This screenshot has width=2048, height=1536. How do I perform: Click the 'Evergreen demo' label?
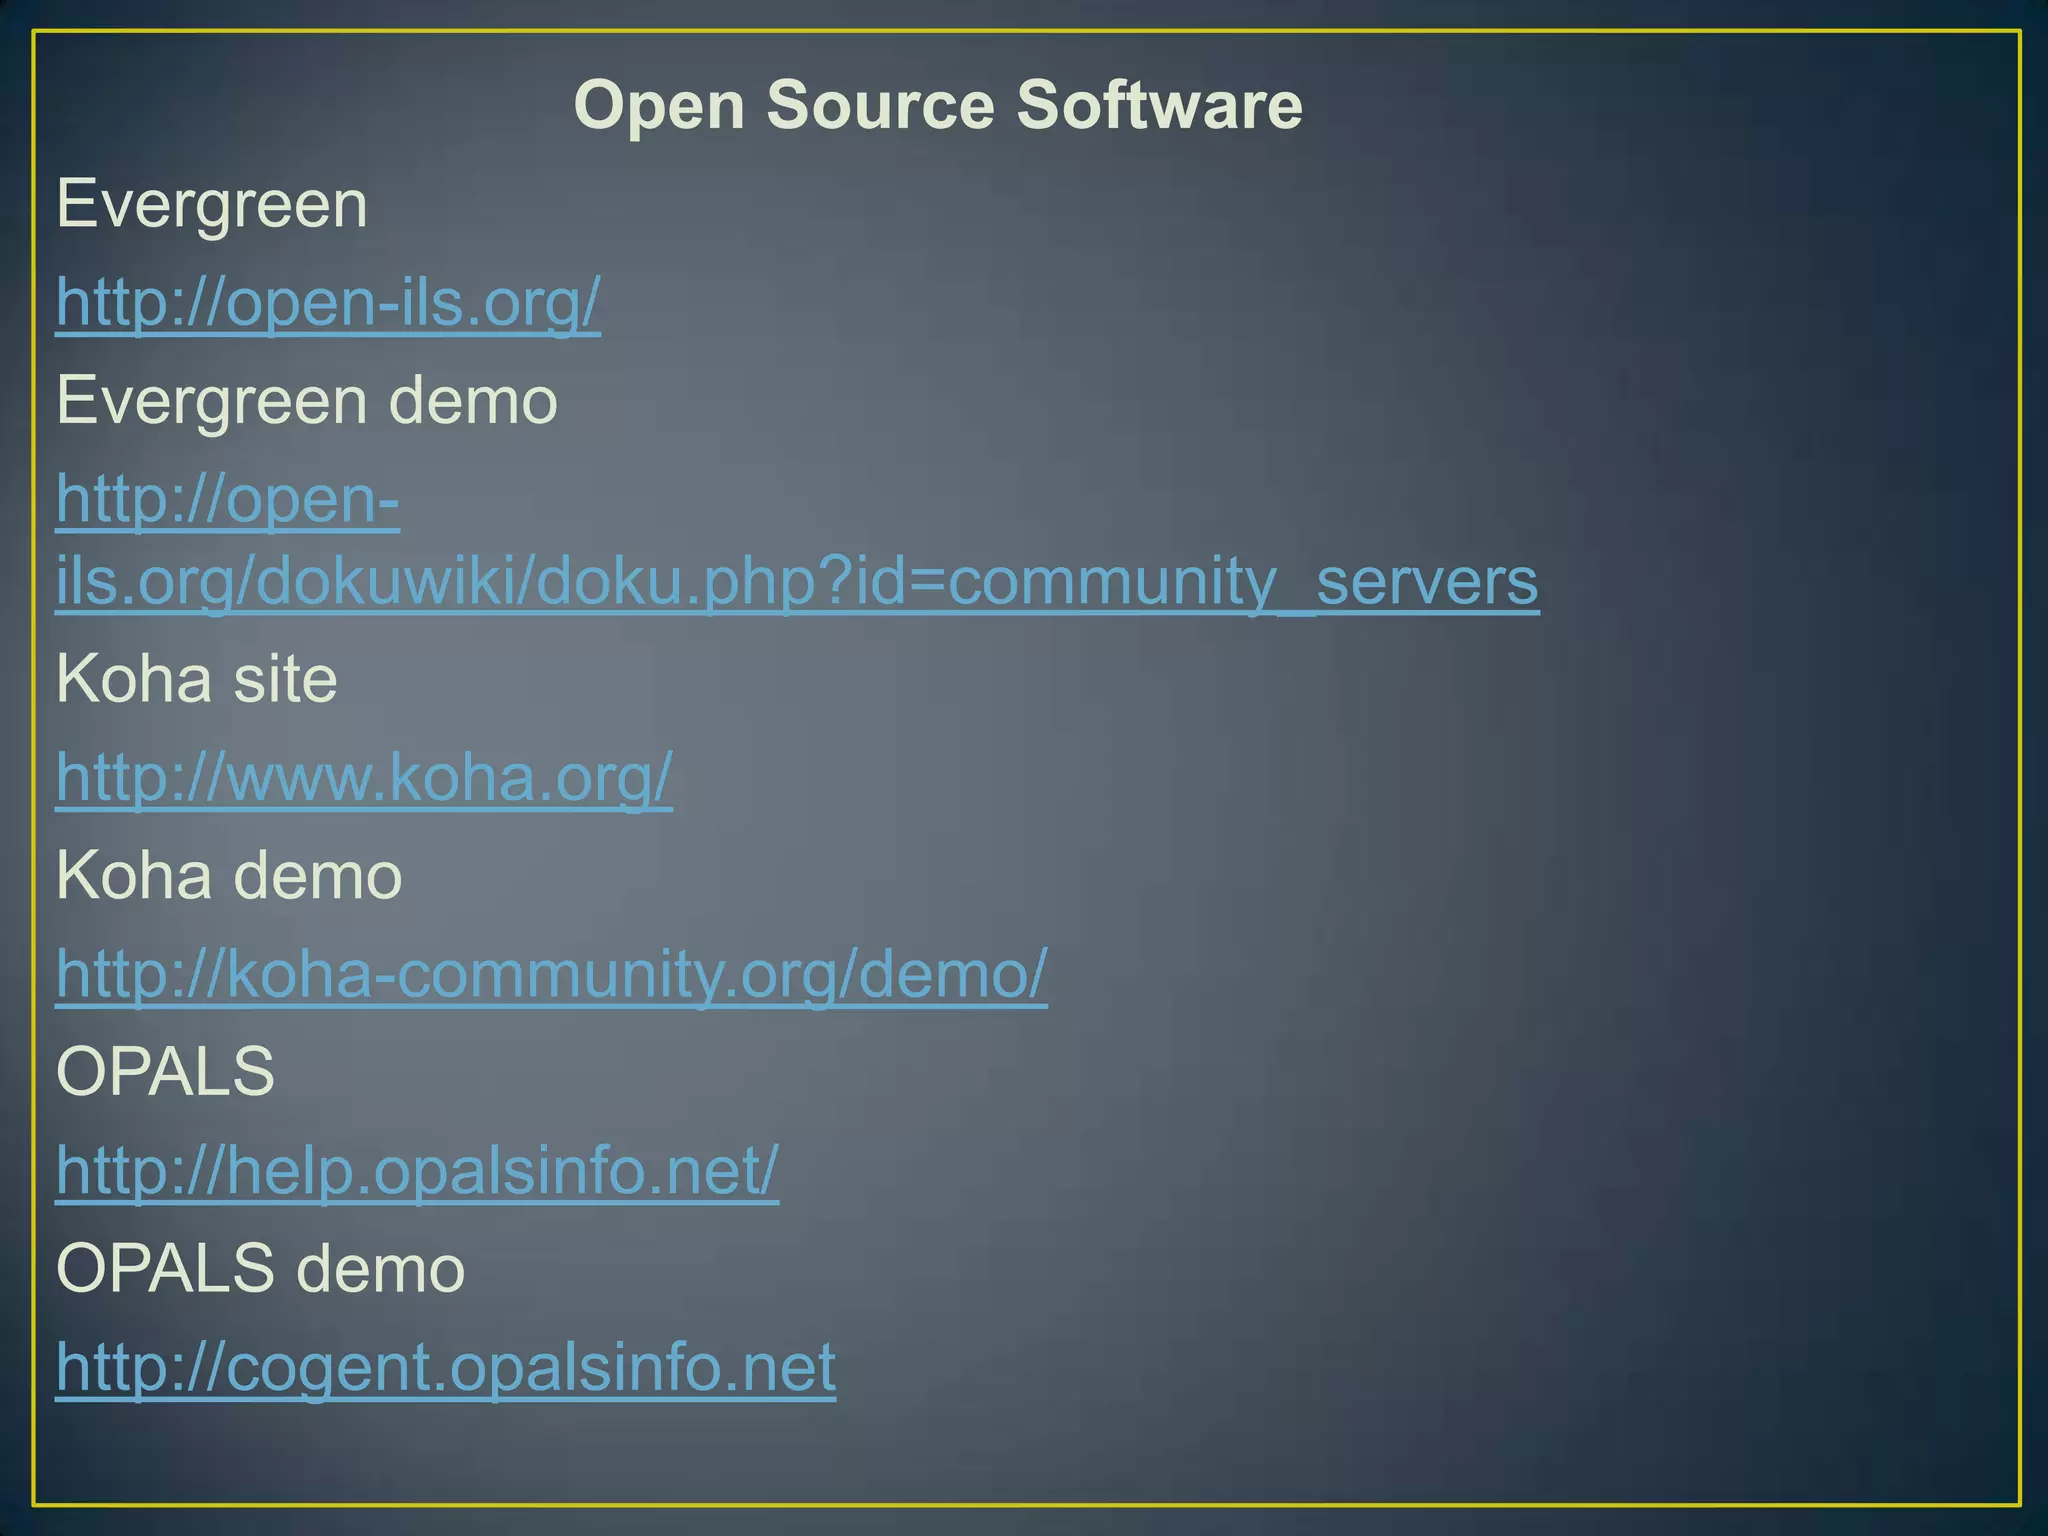307,401
